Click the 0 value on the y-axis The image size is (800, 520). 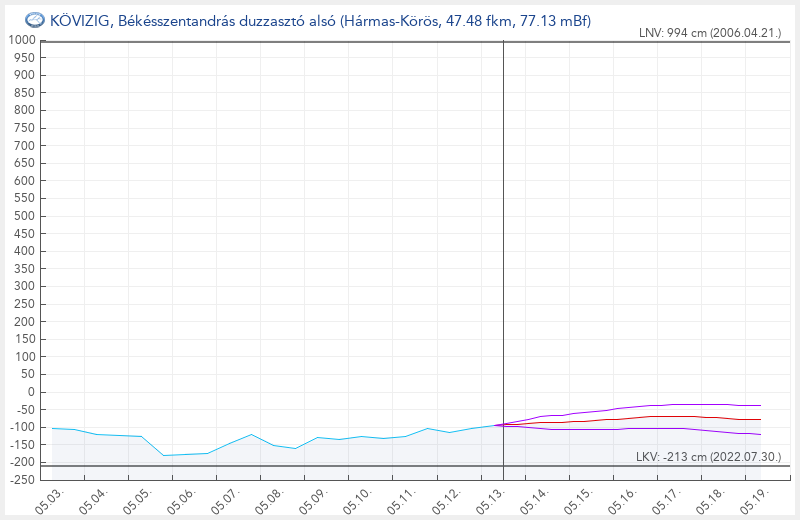pos(32,392)
